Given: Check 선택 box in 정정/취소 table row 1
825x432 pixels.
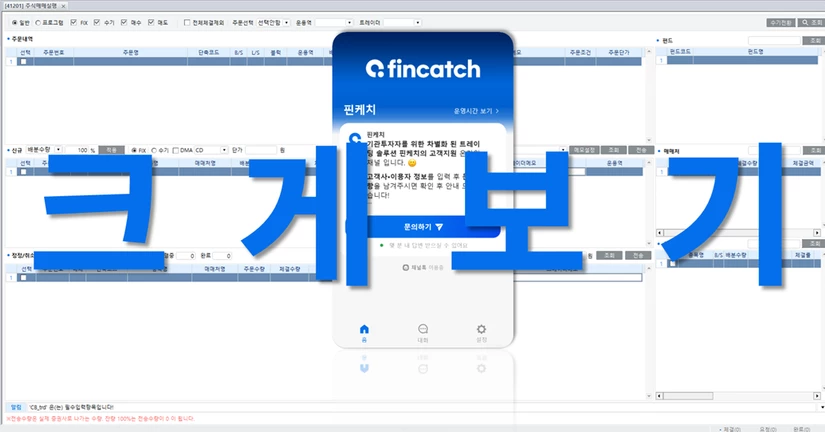Looking at the screenshot, I should coord(23,277).
